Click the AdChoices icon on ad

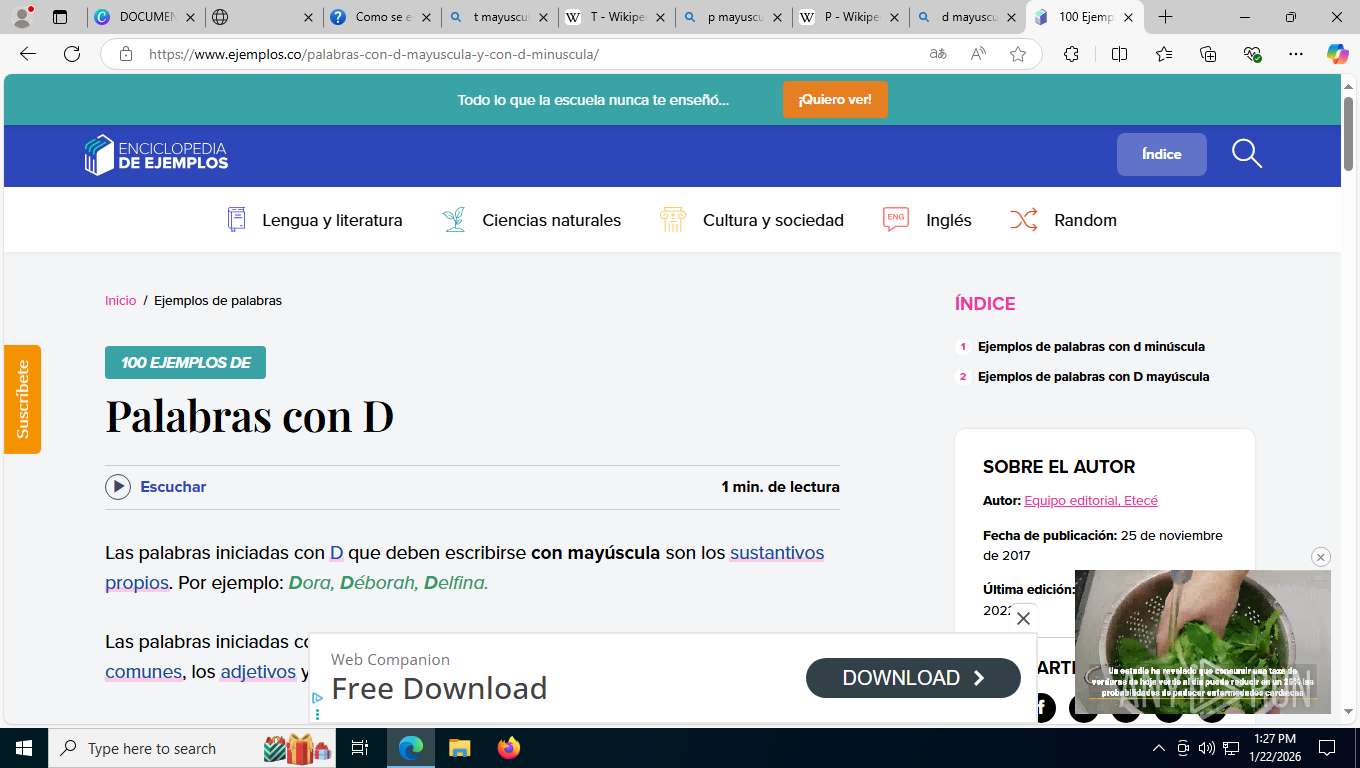(317, 698)
